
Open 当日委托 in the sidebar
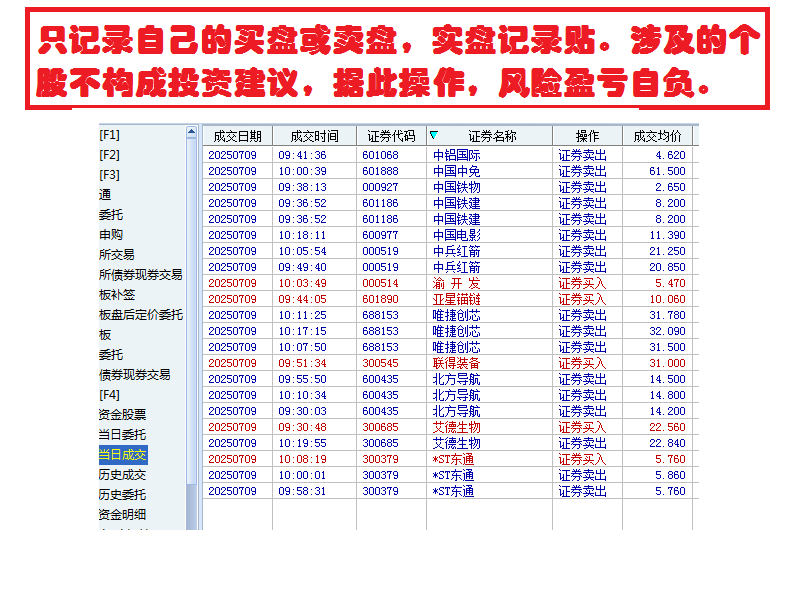pyautogui.click(x=122, y=435)
